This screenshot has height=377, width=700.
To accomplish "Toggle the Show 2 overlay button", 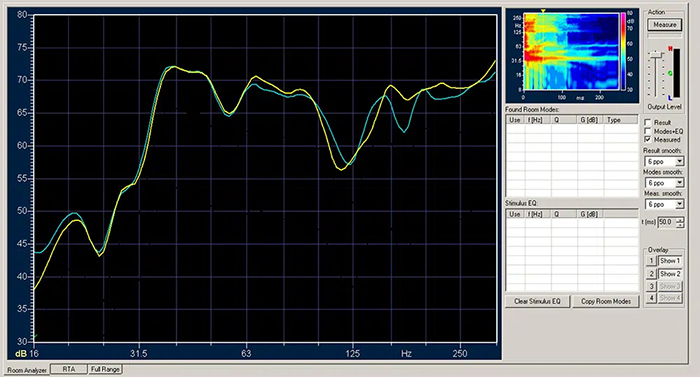I will pyautogui.click(x=670, y=274).
